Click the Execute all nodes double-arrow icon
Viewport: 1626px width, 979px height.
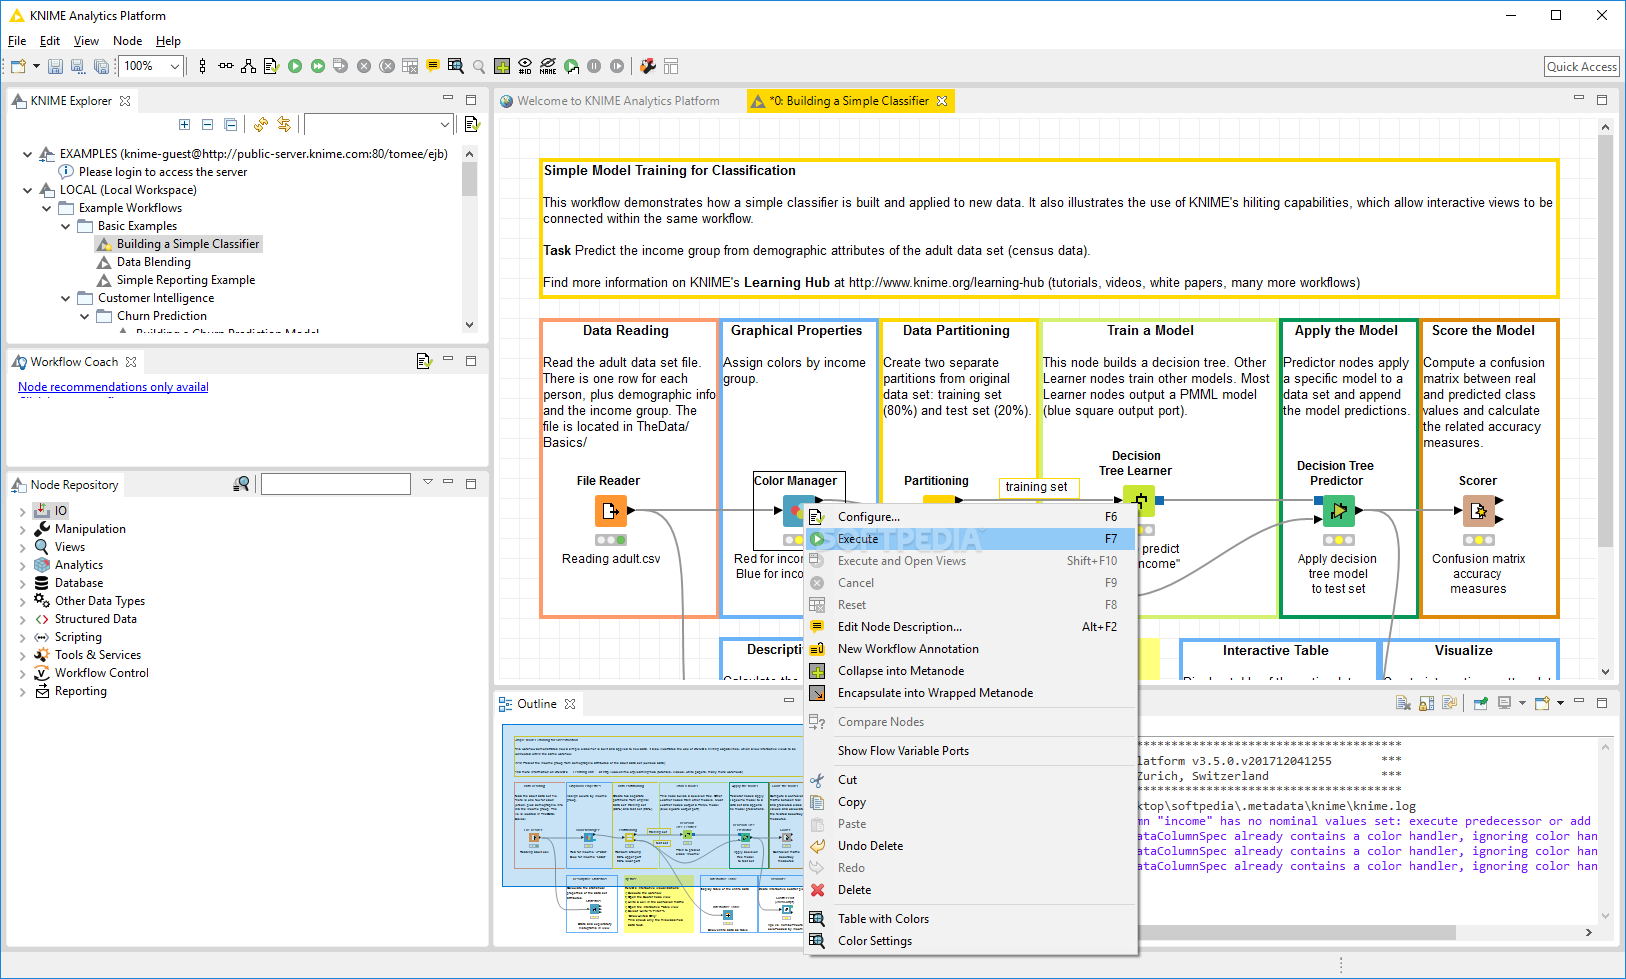pos(318,66)
